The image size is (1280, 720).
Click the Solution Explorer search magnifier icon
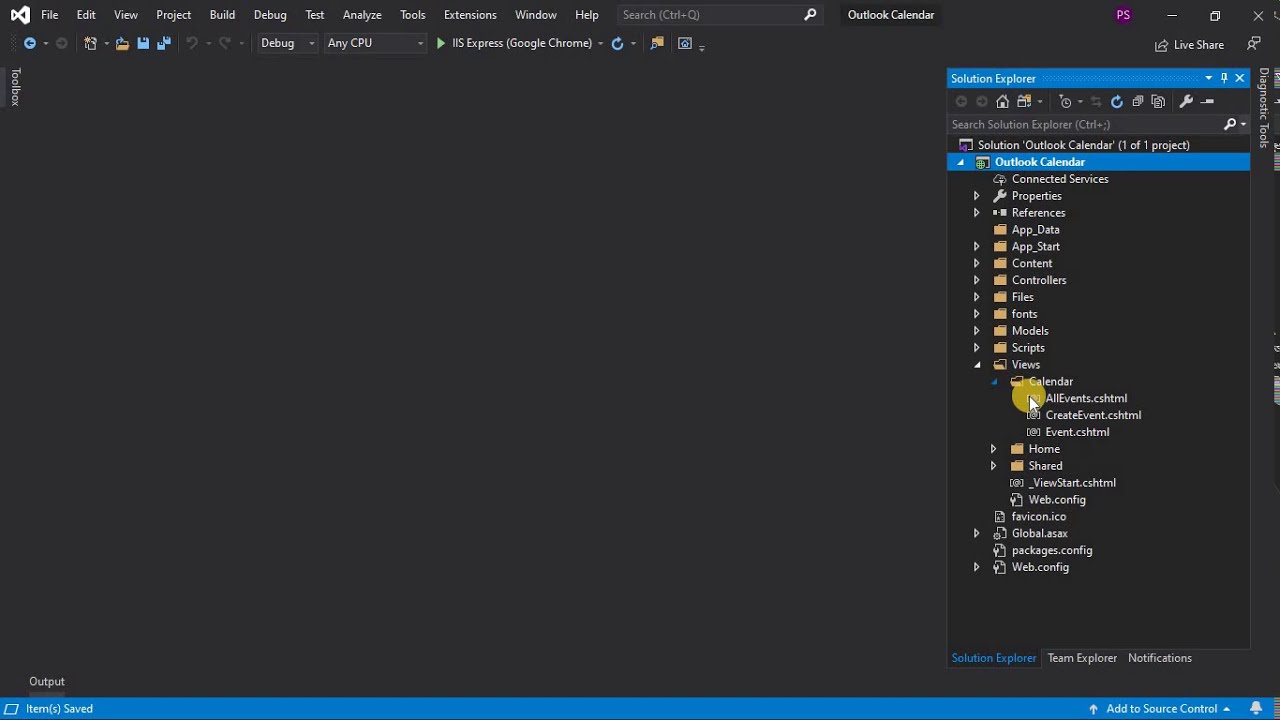click(x=1230, y=124)
